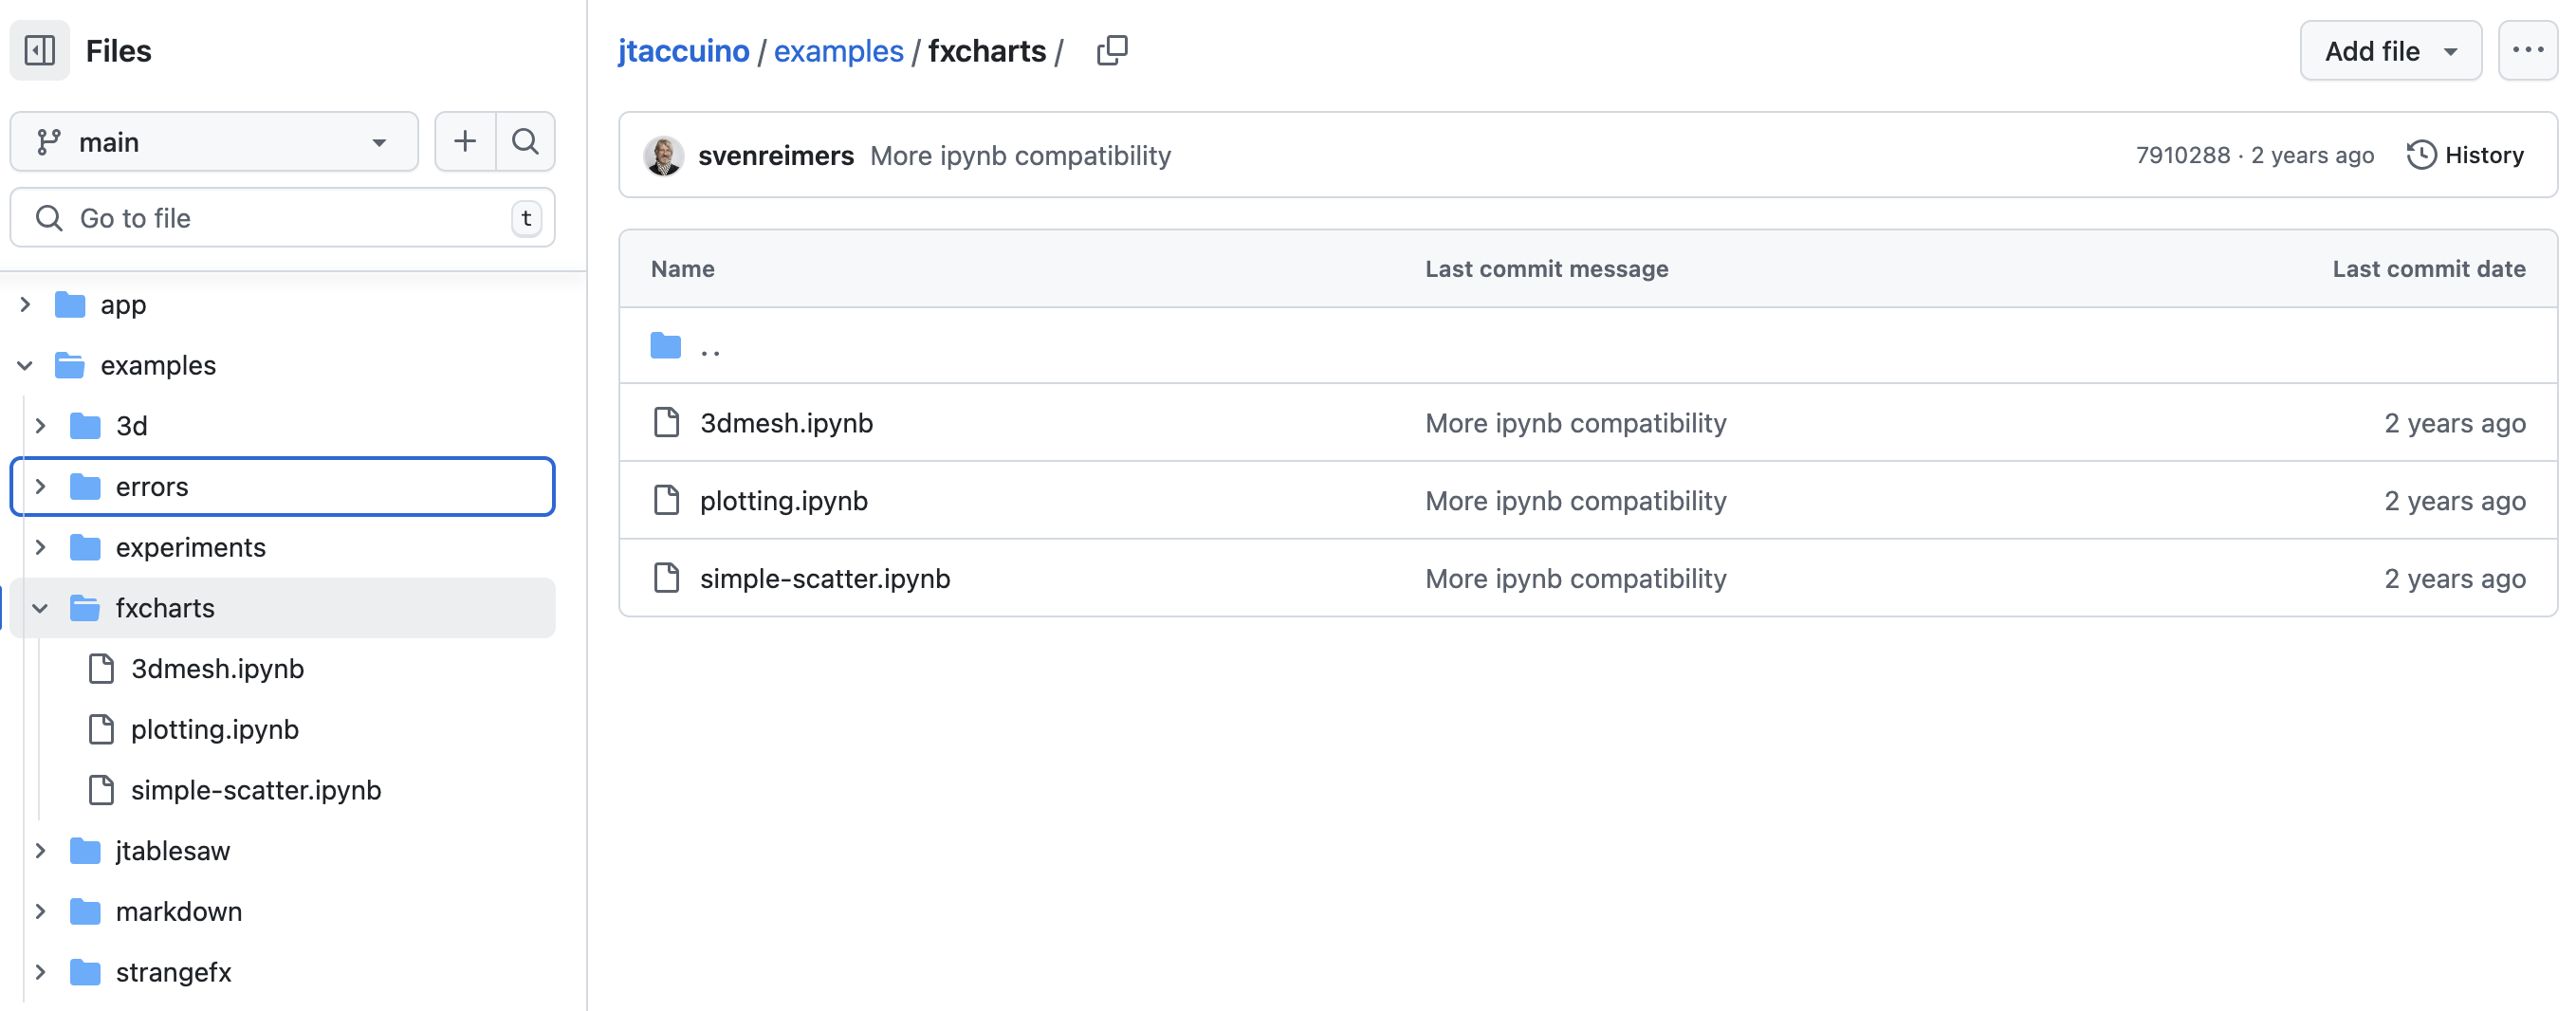Click the branch icon in the branch selector
Screen dimensions: 2576x1011
(48, 141)
